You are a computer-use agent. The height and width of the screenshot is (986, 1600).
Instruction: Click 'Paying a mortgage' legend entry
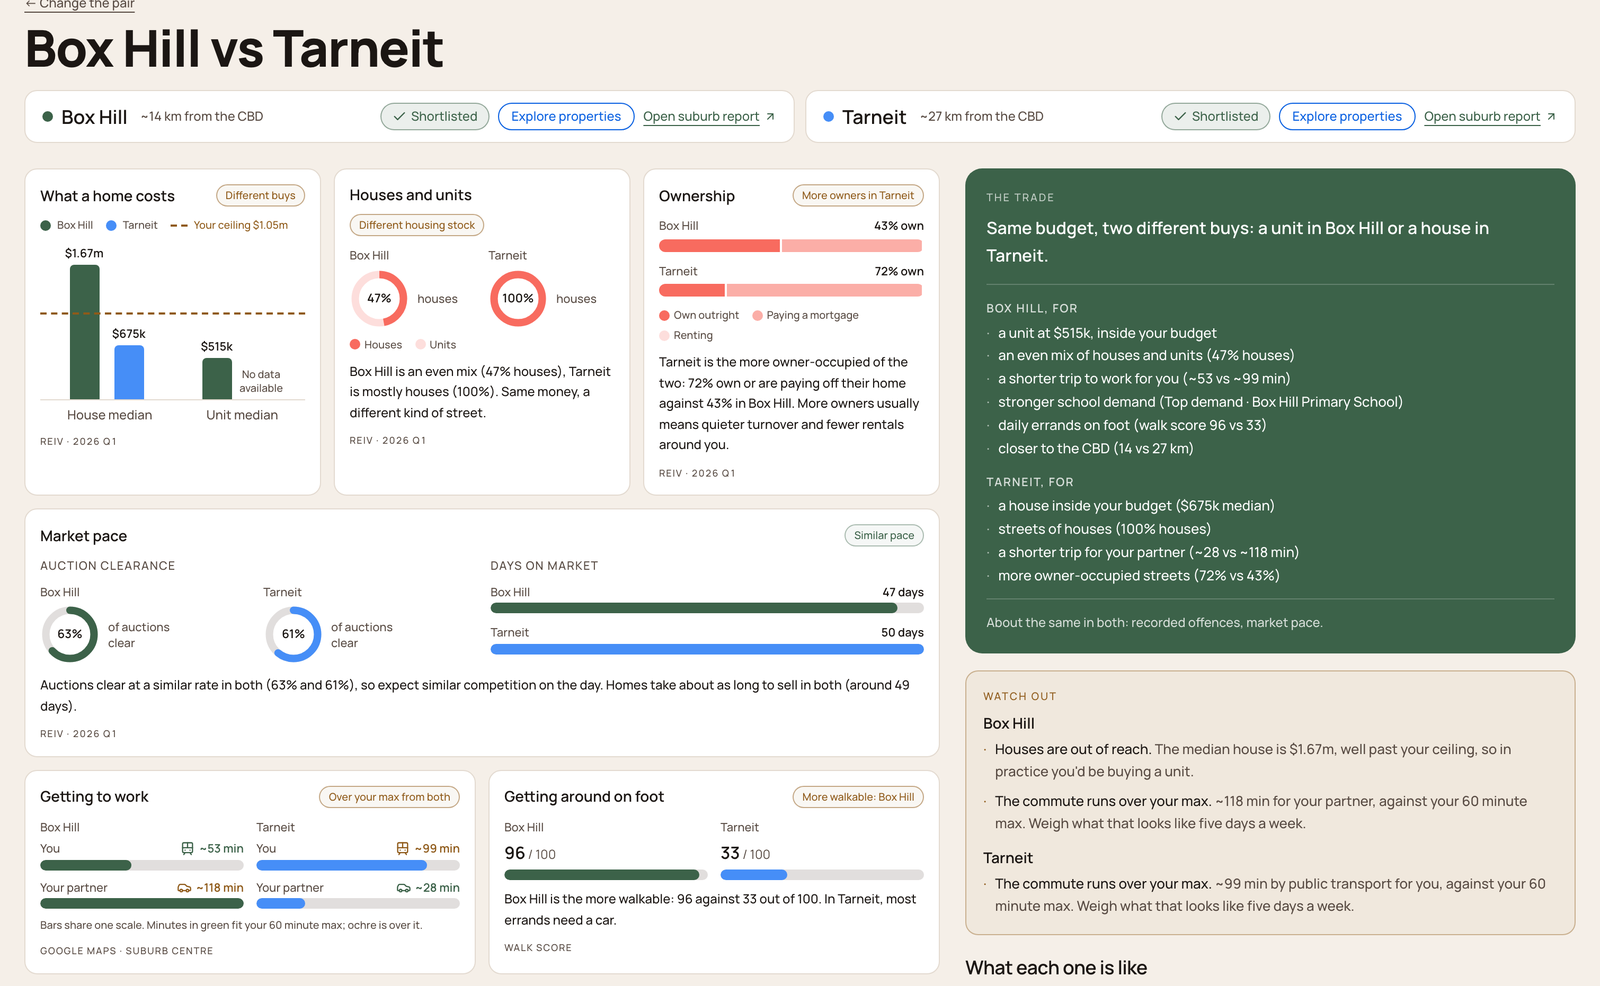805,316
